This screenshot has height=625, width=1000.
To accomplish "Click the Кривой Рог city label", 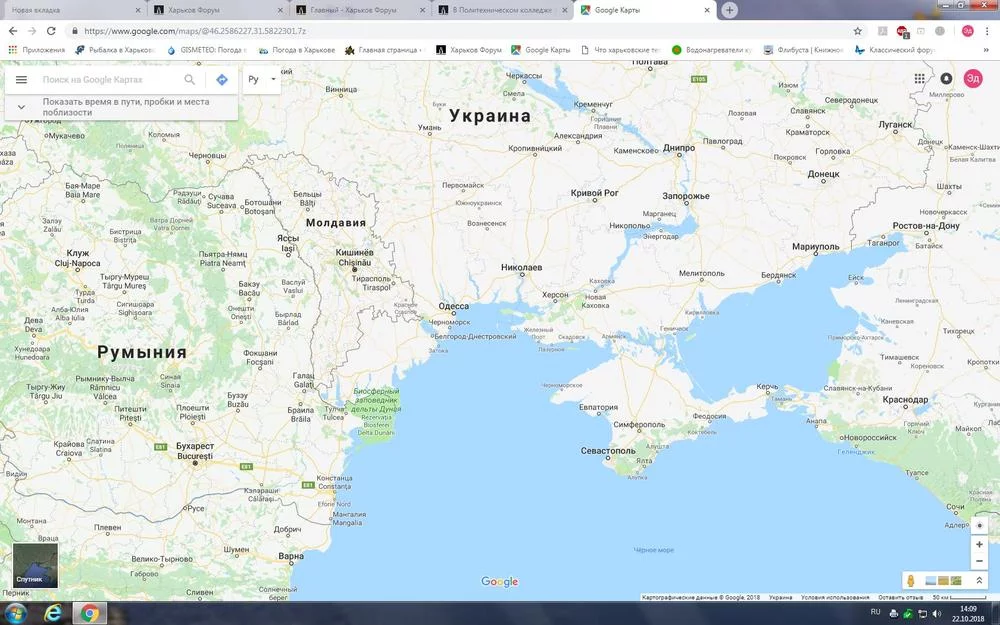I will pyautogui.click(x=594, y=193).
